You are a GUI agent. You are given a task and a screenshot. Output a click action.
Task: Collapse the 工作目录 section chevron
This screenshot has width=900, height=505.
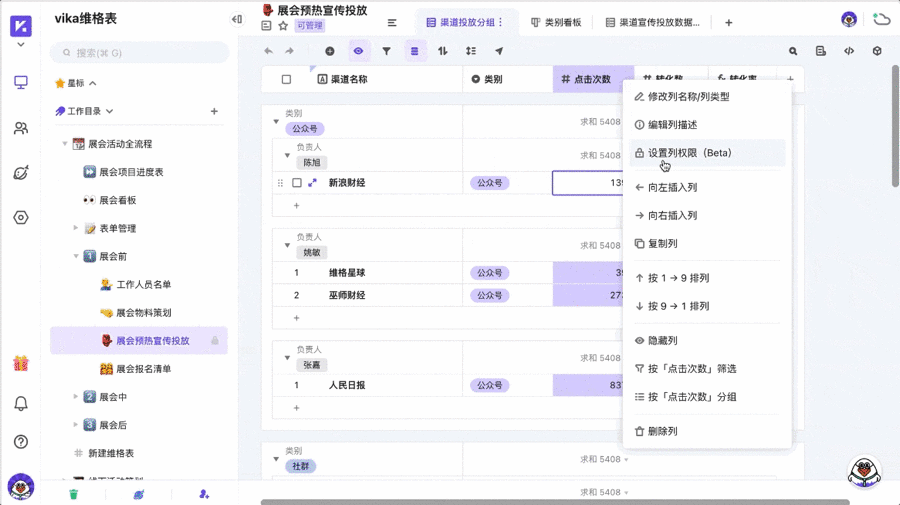[x=110, y=111]
